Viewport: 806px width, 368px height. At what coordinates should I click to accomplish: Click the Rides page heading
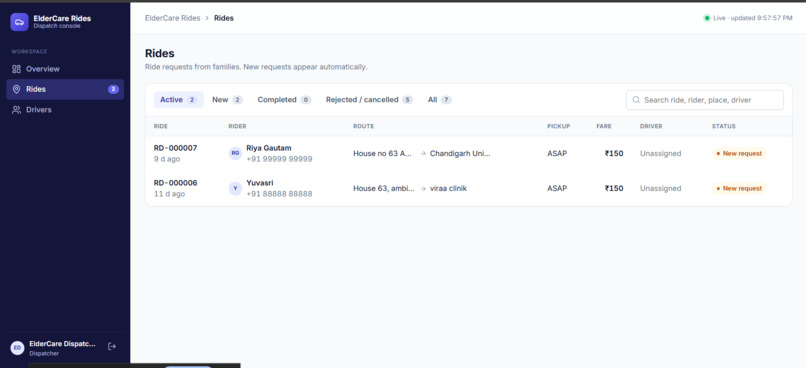(160, 53)
